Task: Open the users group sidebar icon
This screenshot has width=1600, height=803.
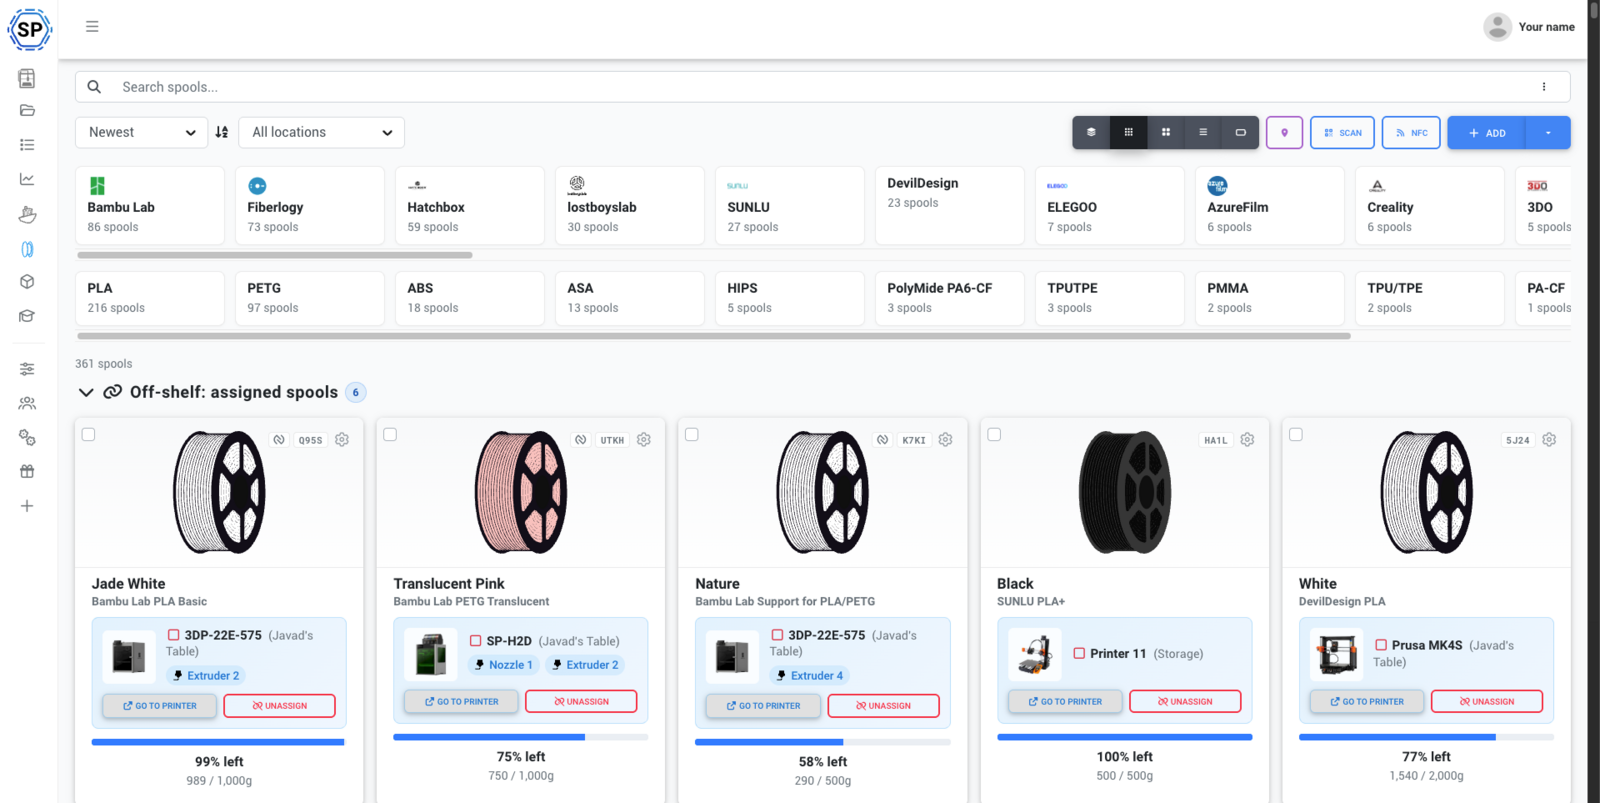Action: (27, 403)
